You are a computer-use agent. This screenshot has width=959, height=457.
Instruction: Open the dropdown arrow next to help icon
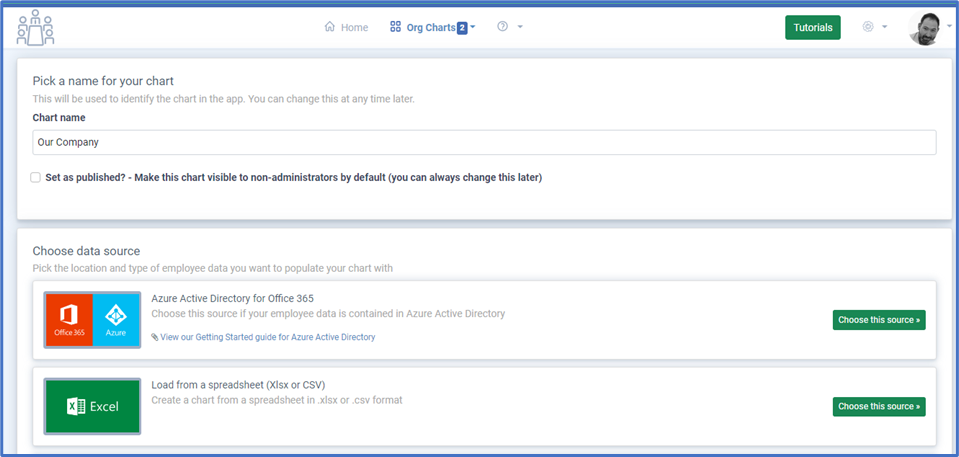pyautogui.click(x=520, y=27)
